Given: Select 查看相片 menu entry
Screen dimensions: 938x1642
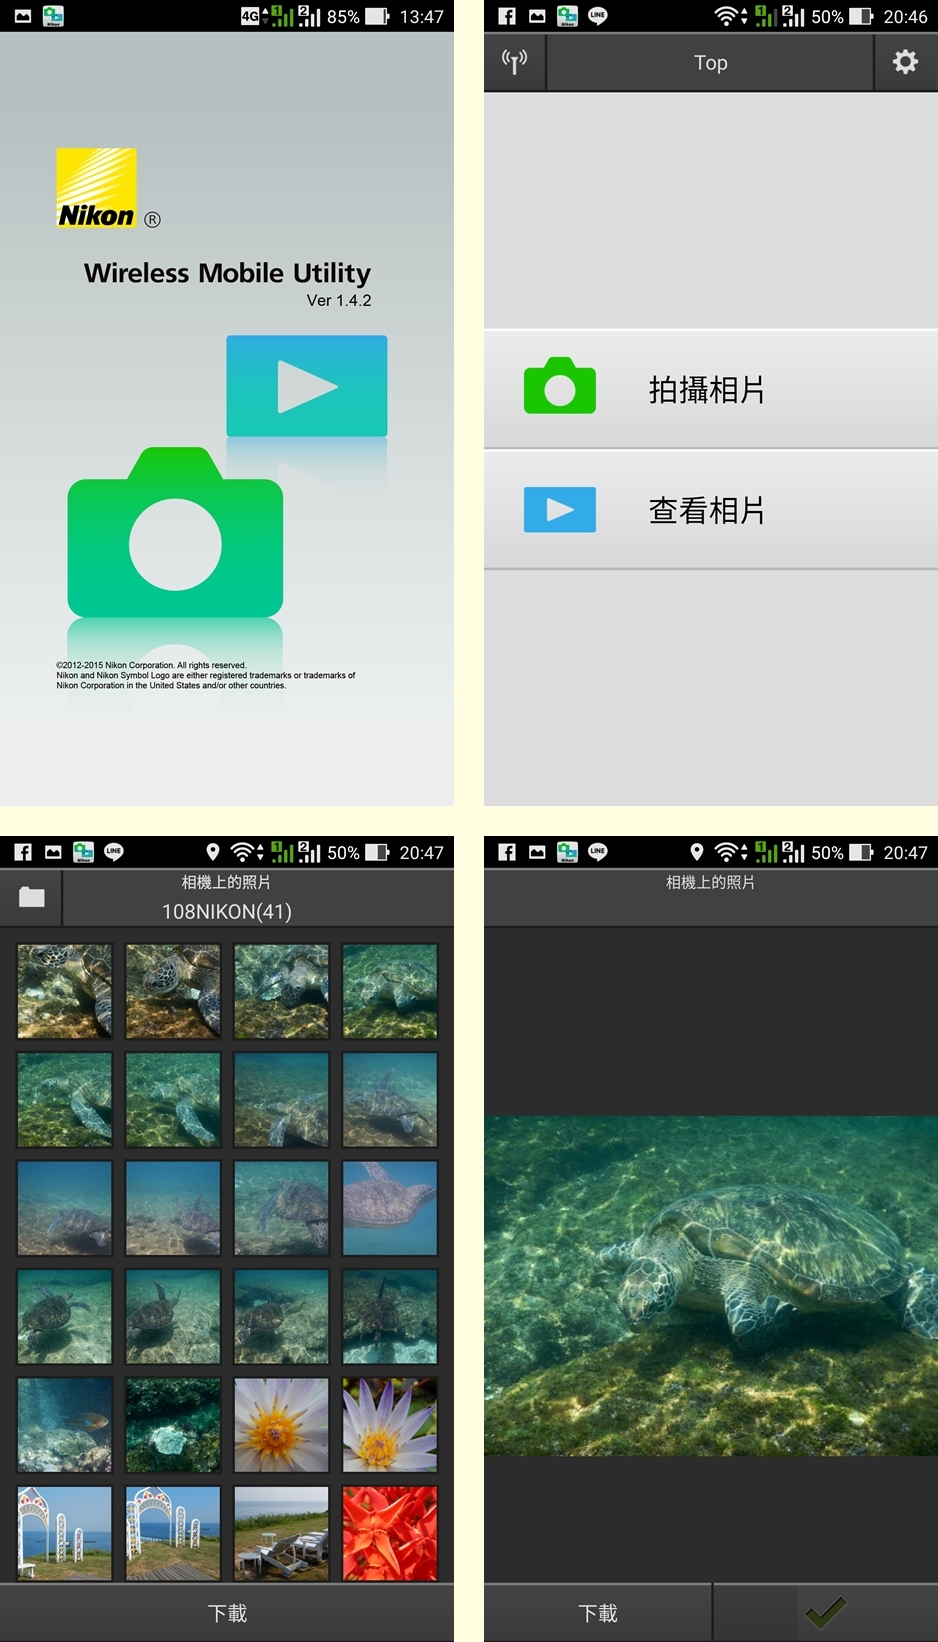Looking at the screenshot, I should point(711,511).
